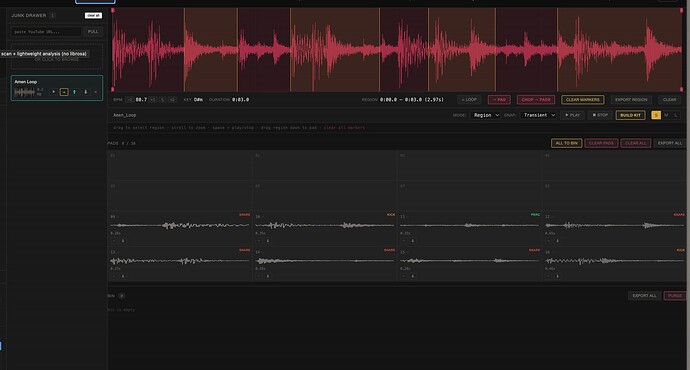Click the CHOP → PADS button
The width and height of the screenshot is (690, 370).
(x=536, y=100)
